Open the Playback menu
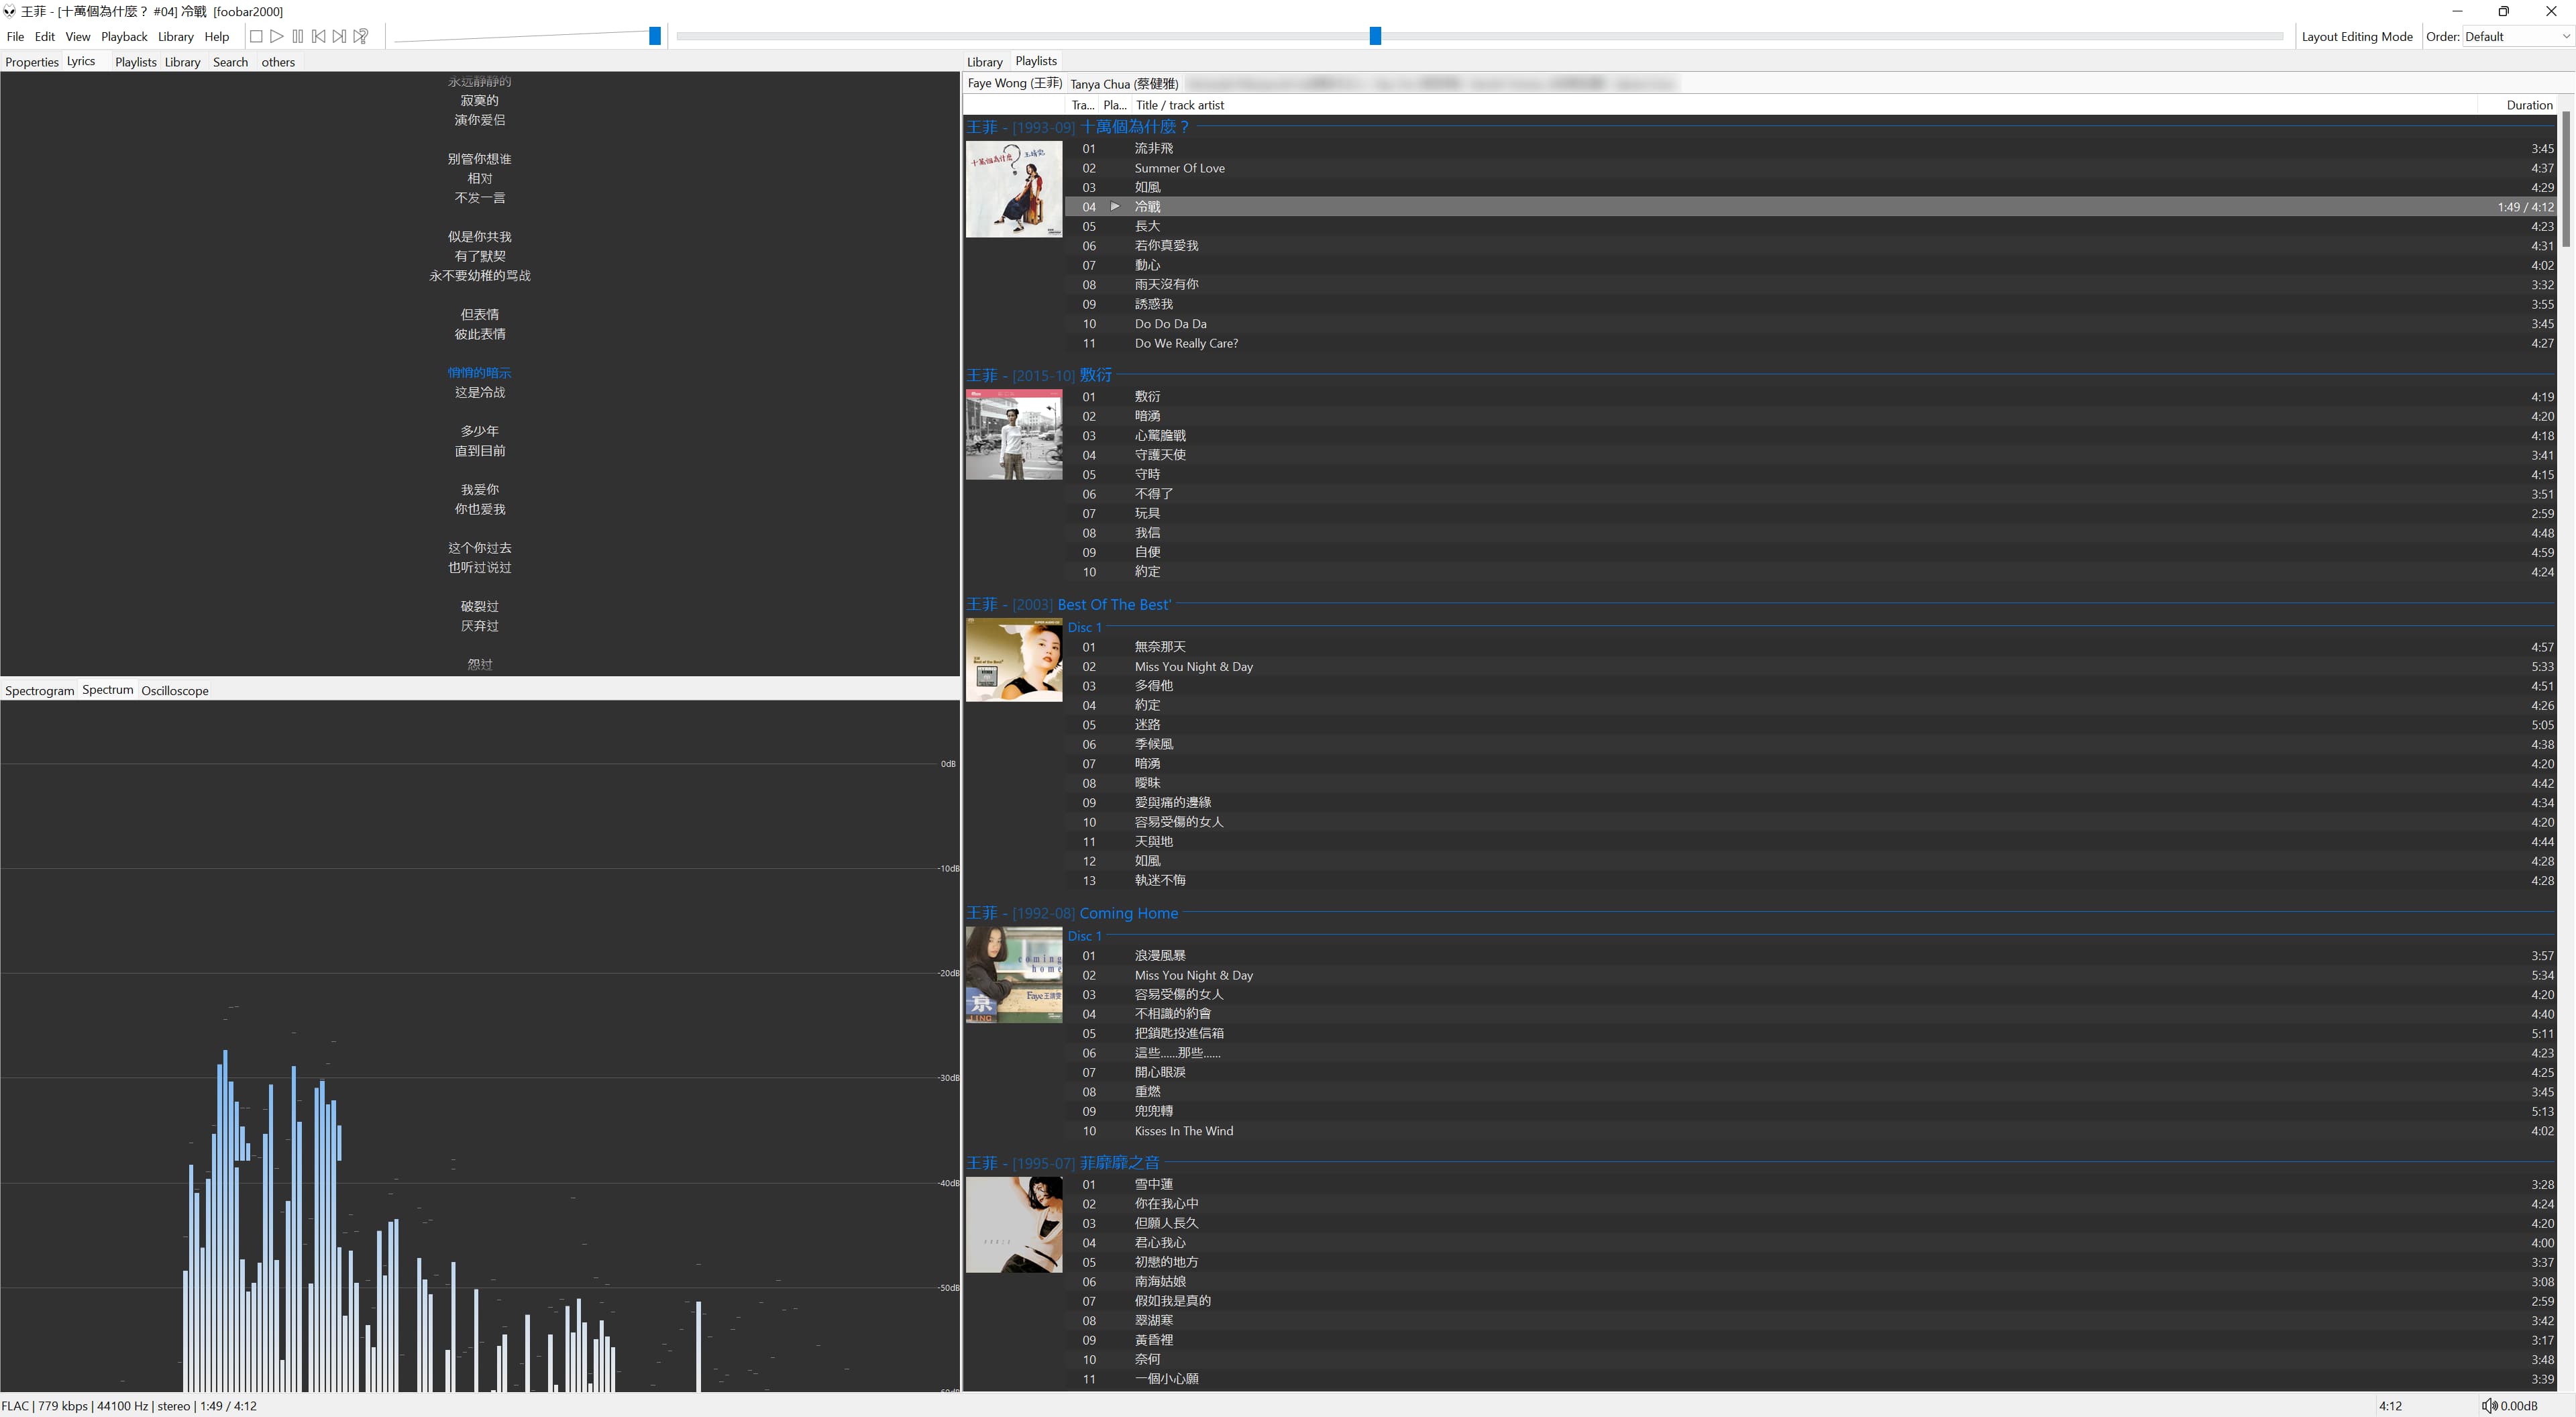Viewport: 2576px width, 1417px height. click(124, 37)
